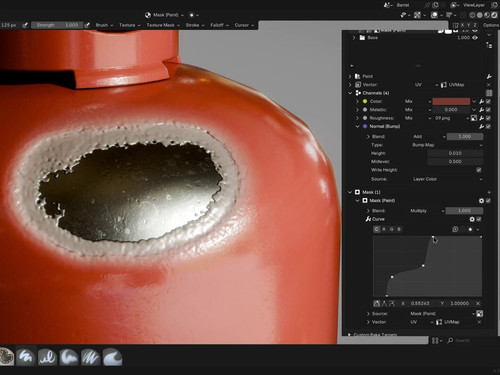
Task: Select the third scribble brush preset
Action: pyautogui.click(x=47, y=357)
